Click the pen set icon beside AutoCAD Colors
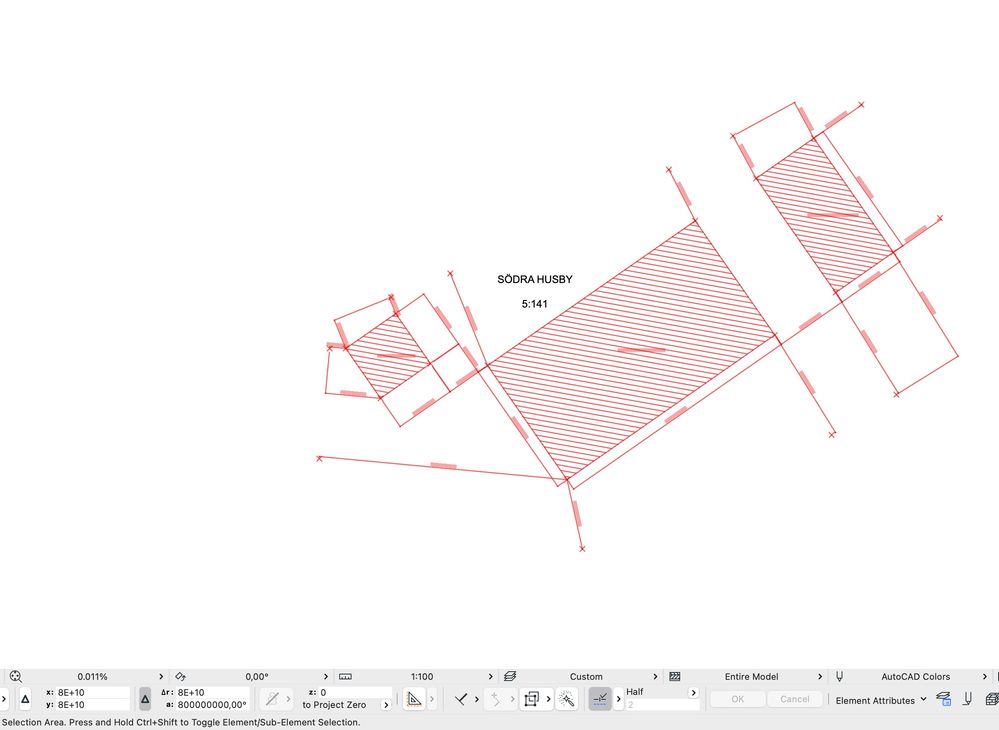 [840, 676]
